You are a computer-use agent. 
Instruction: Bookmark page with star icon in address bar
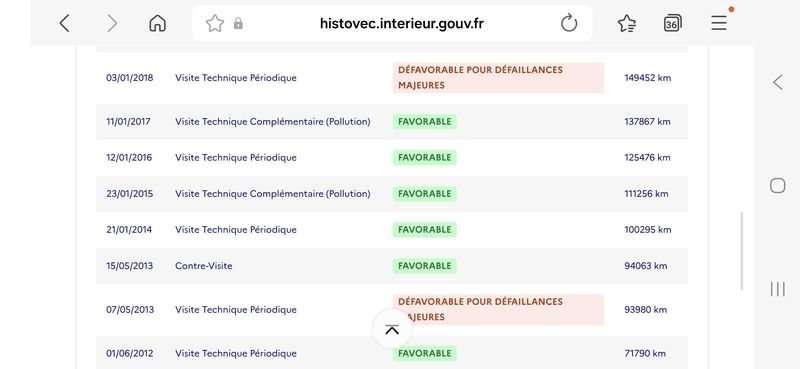coord(215,23)
